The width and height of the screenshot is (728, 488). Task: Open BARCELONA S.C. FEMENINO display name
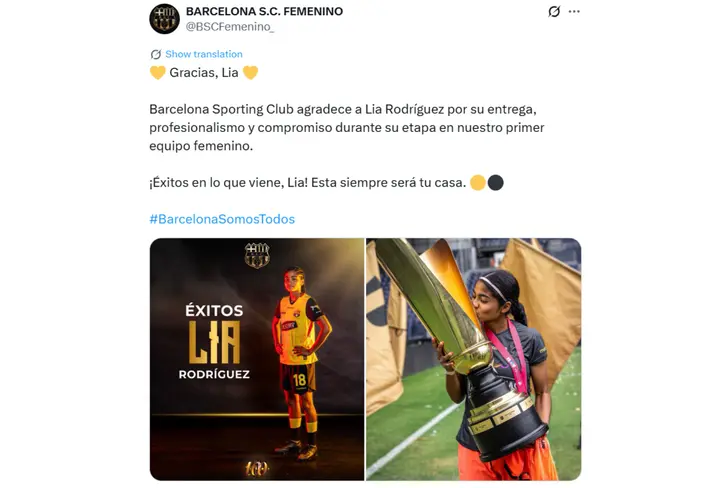coord(264,11)
